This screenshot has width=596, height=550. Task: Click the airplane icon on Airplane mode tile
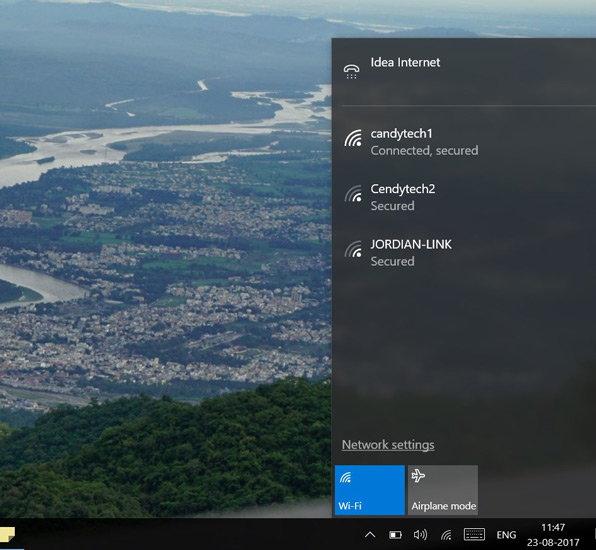(x=418, y=476)
